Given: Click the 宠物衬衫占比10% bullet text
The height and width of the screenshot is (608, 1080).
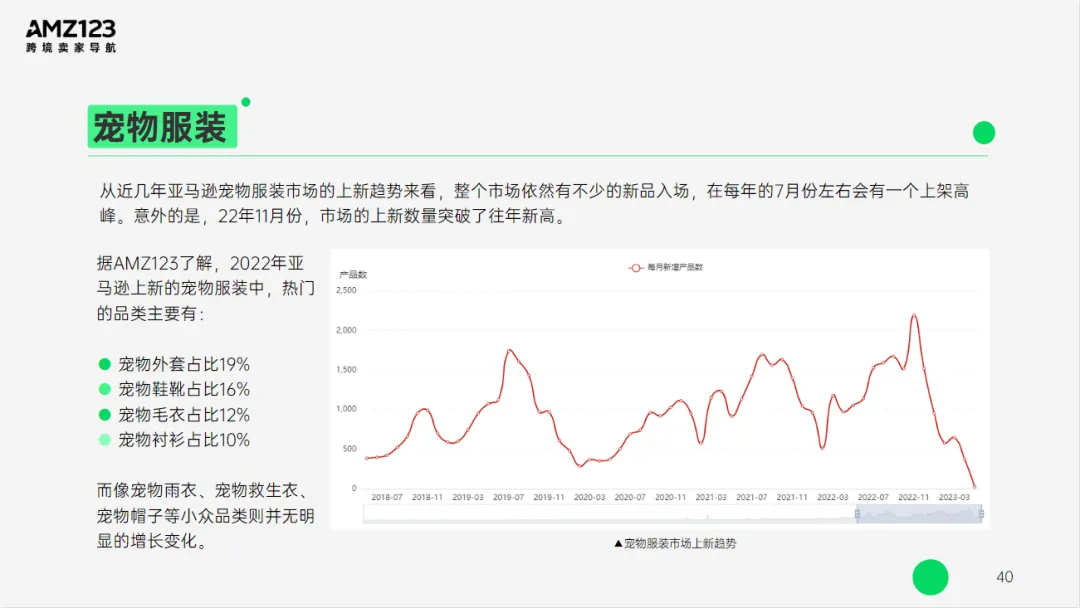Looking at the screenshot, I should pyautogui.click(x=184, y=440).
